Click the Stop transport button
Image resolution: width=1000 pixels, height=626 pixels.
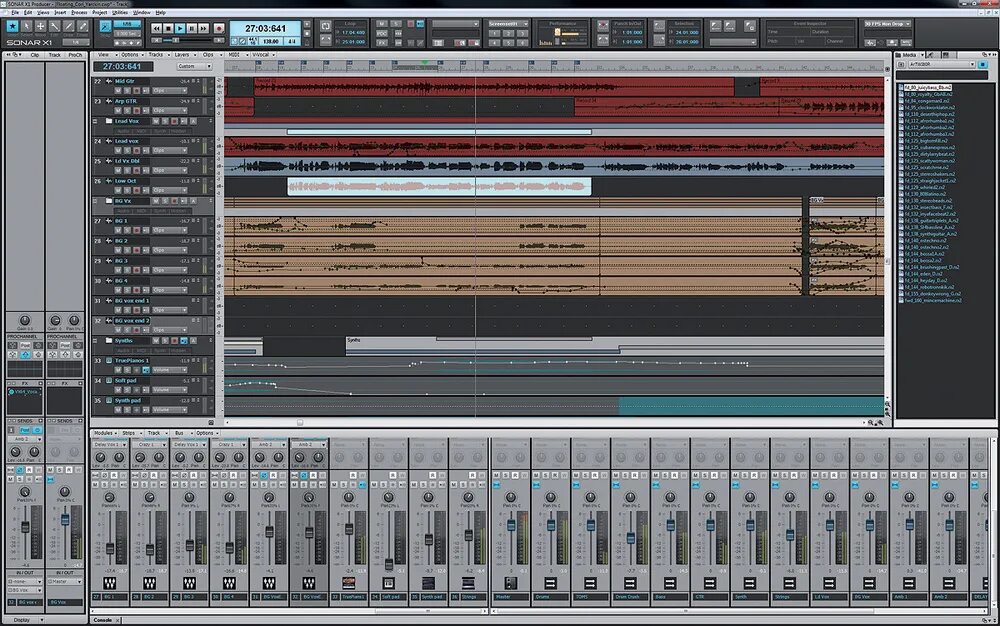(168, 29)
